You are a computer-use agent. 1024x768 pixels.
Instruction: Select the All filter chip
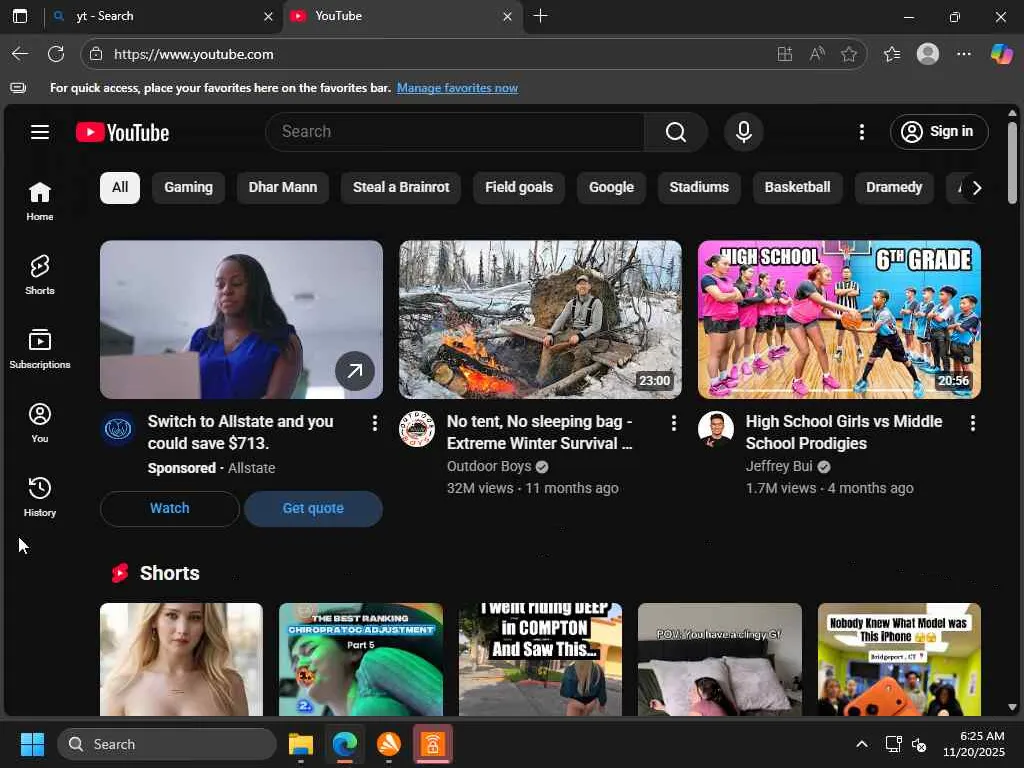tap(120, 188)
